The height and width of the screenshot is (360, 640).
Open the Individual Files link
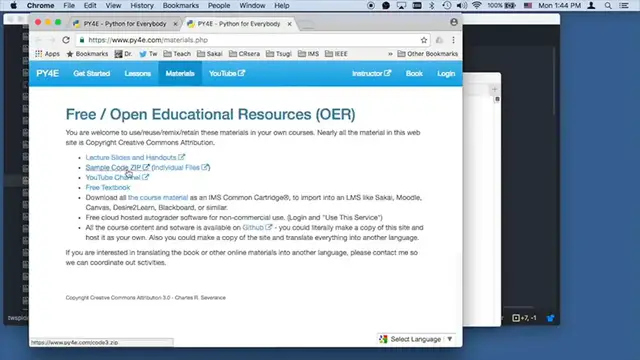pos(181,167)
